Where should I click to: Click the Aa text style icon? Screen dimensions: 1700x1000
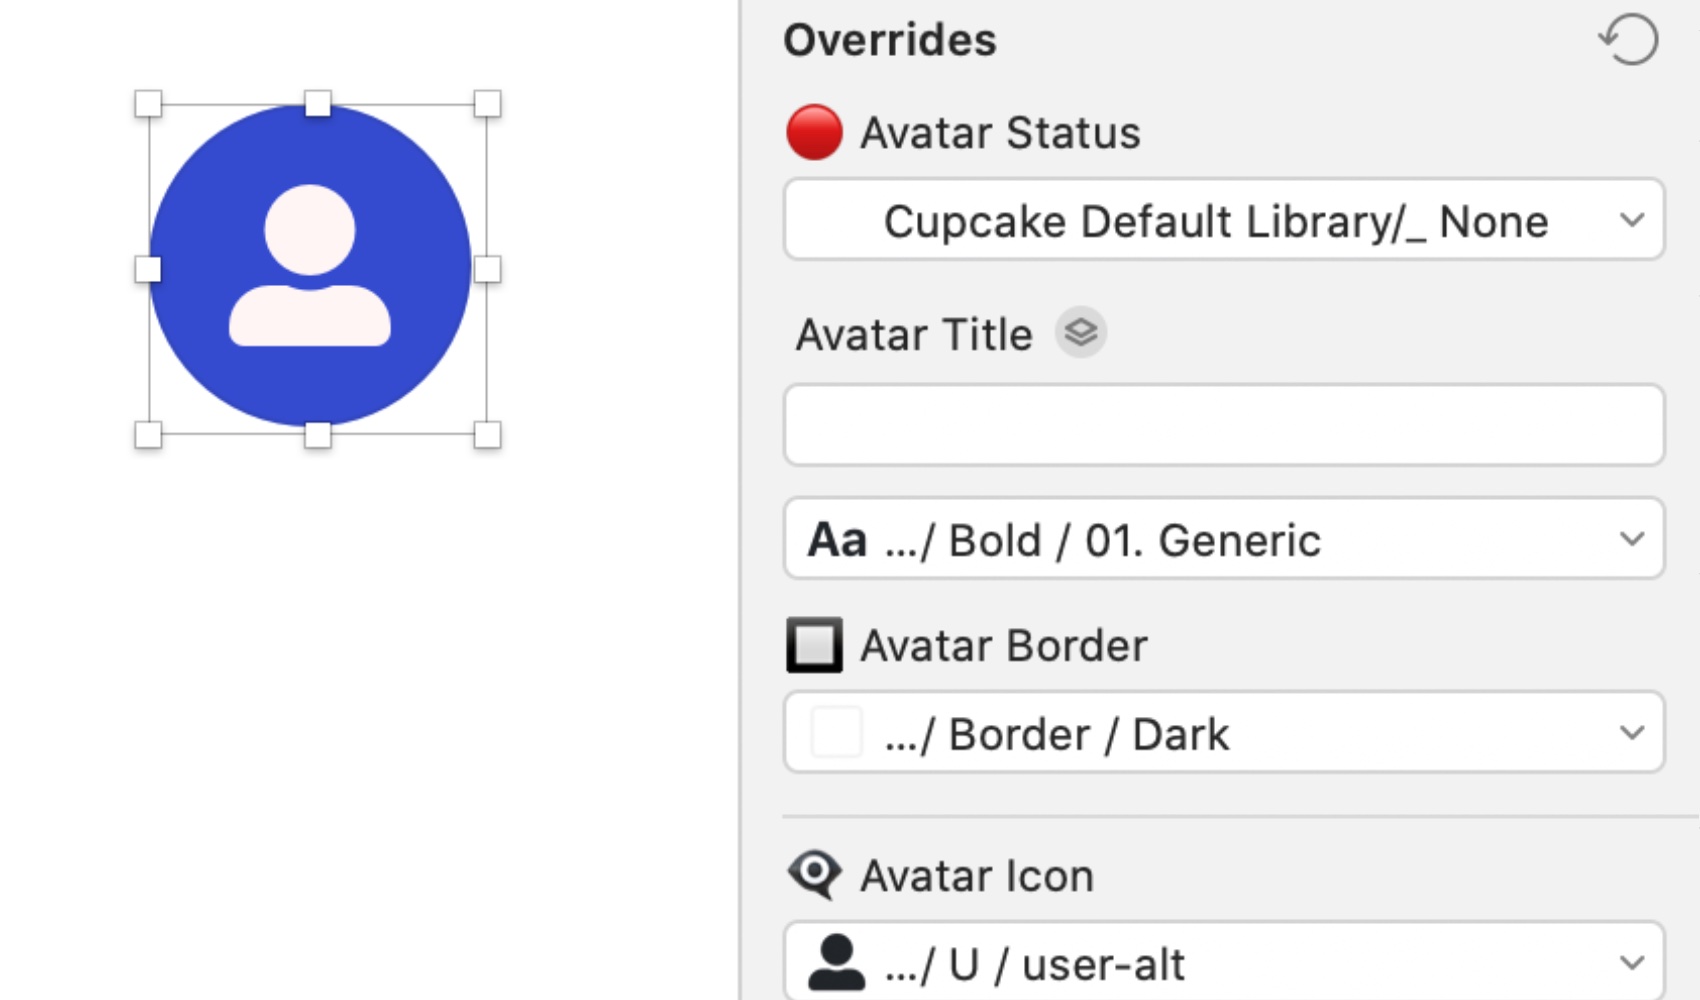coord(837,540)
